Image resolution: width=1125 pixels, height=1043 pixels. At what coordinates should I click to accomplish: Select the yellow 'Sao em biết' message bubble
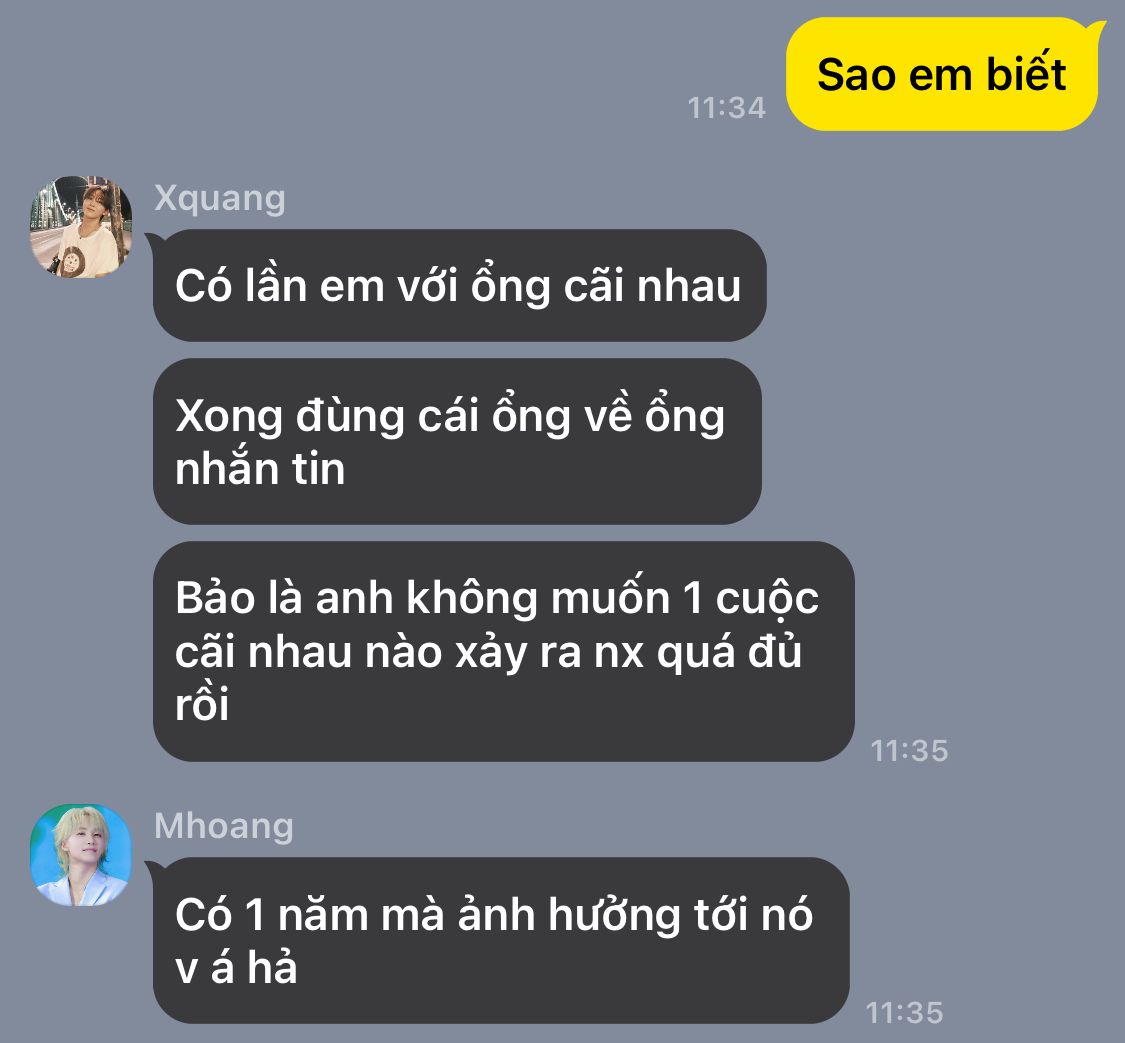(x=942, y=75)
